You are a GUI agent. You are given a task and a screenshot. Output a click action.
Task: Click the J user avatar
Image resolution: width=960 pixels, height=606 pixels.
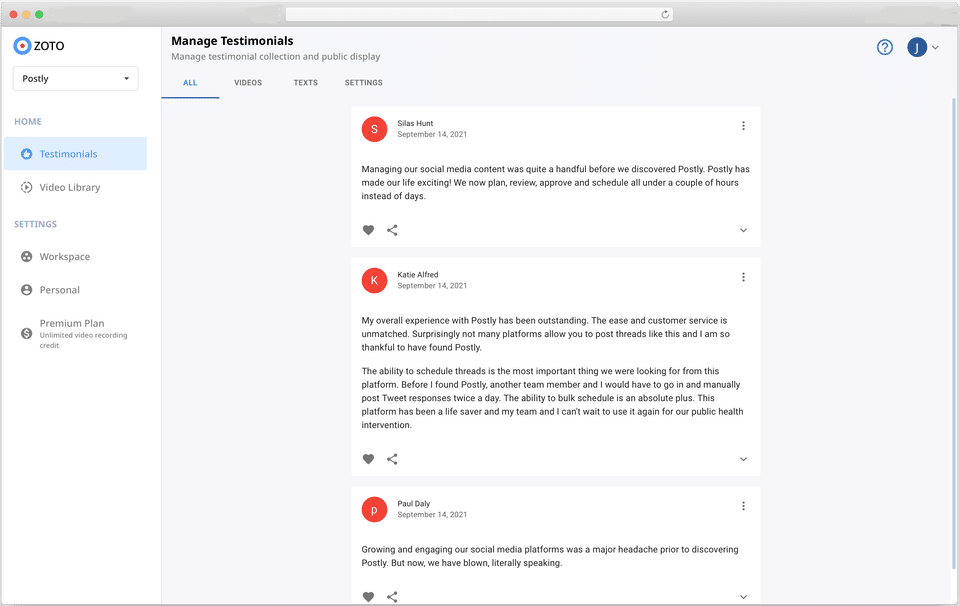click(917, 47)
